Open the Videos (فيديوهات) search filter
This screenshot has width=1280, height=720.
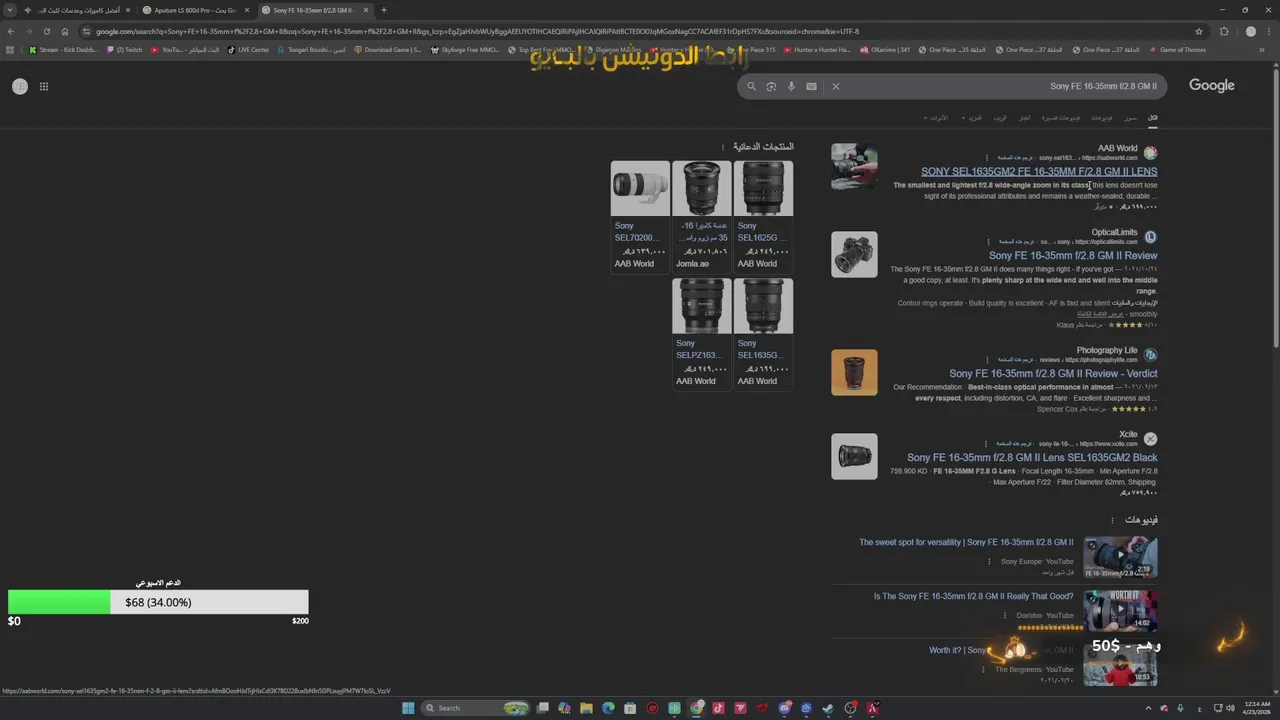[1100, 118]
